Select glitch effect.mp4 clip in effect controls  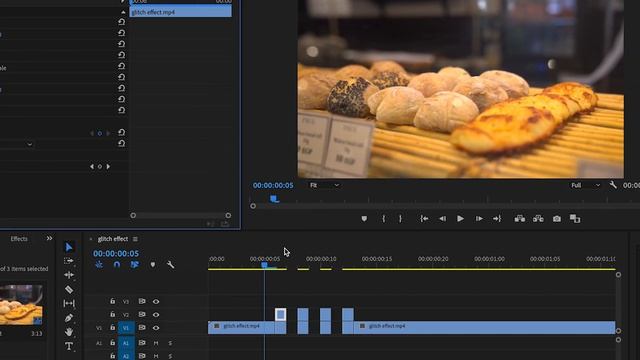tap(180, 12)
